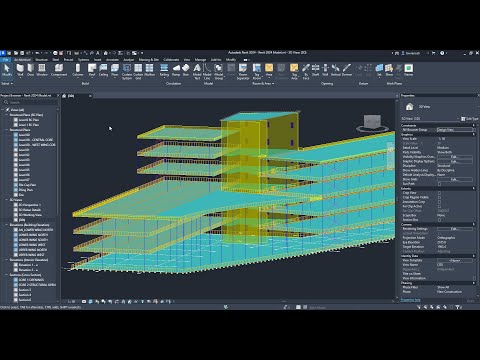The height and width of the screenshot is (360, 480).
Task: Click the View Template None button
Action: click(455, 260)
